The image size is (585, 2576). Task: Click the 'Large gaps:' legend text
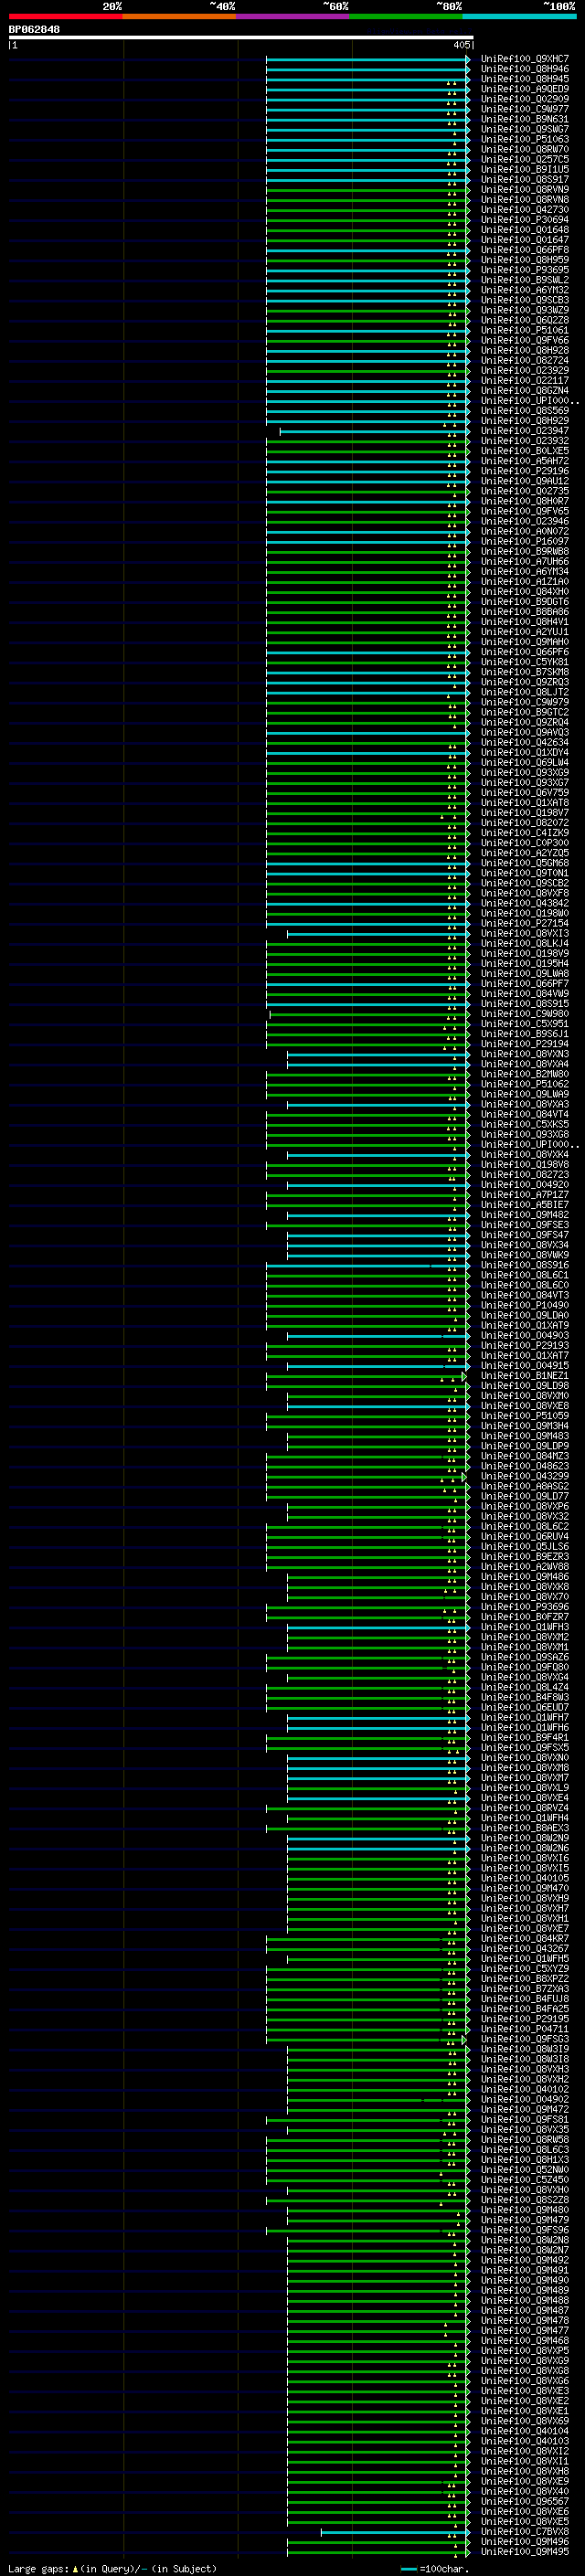pos(38,2569)
